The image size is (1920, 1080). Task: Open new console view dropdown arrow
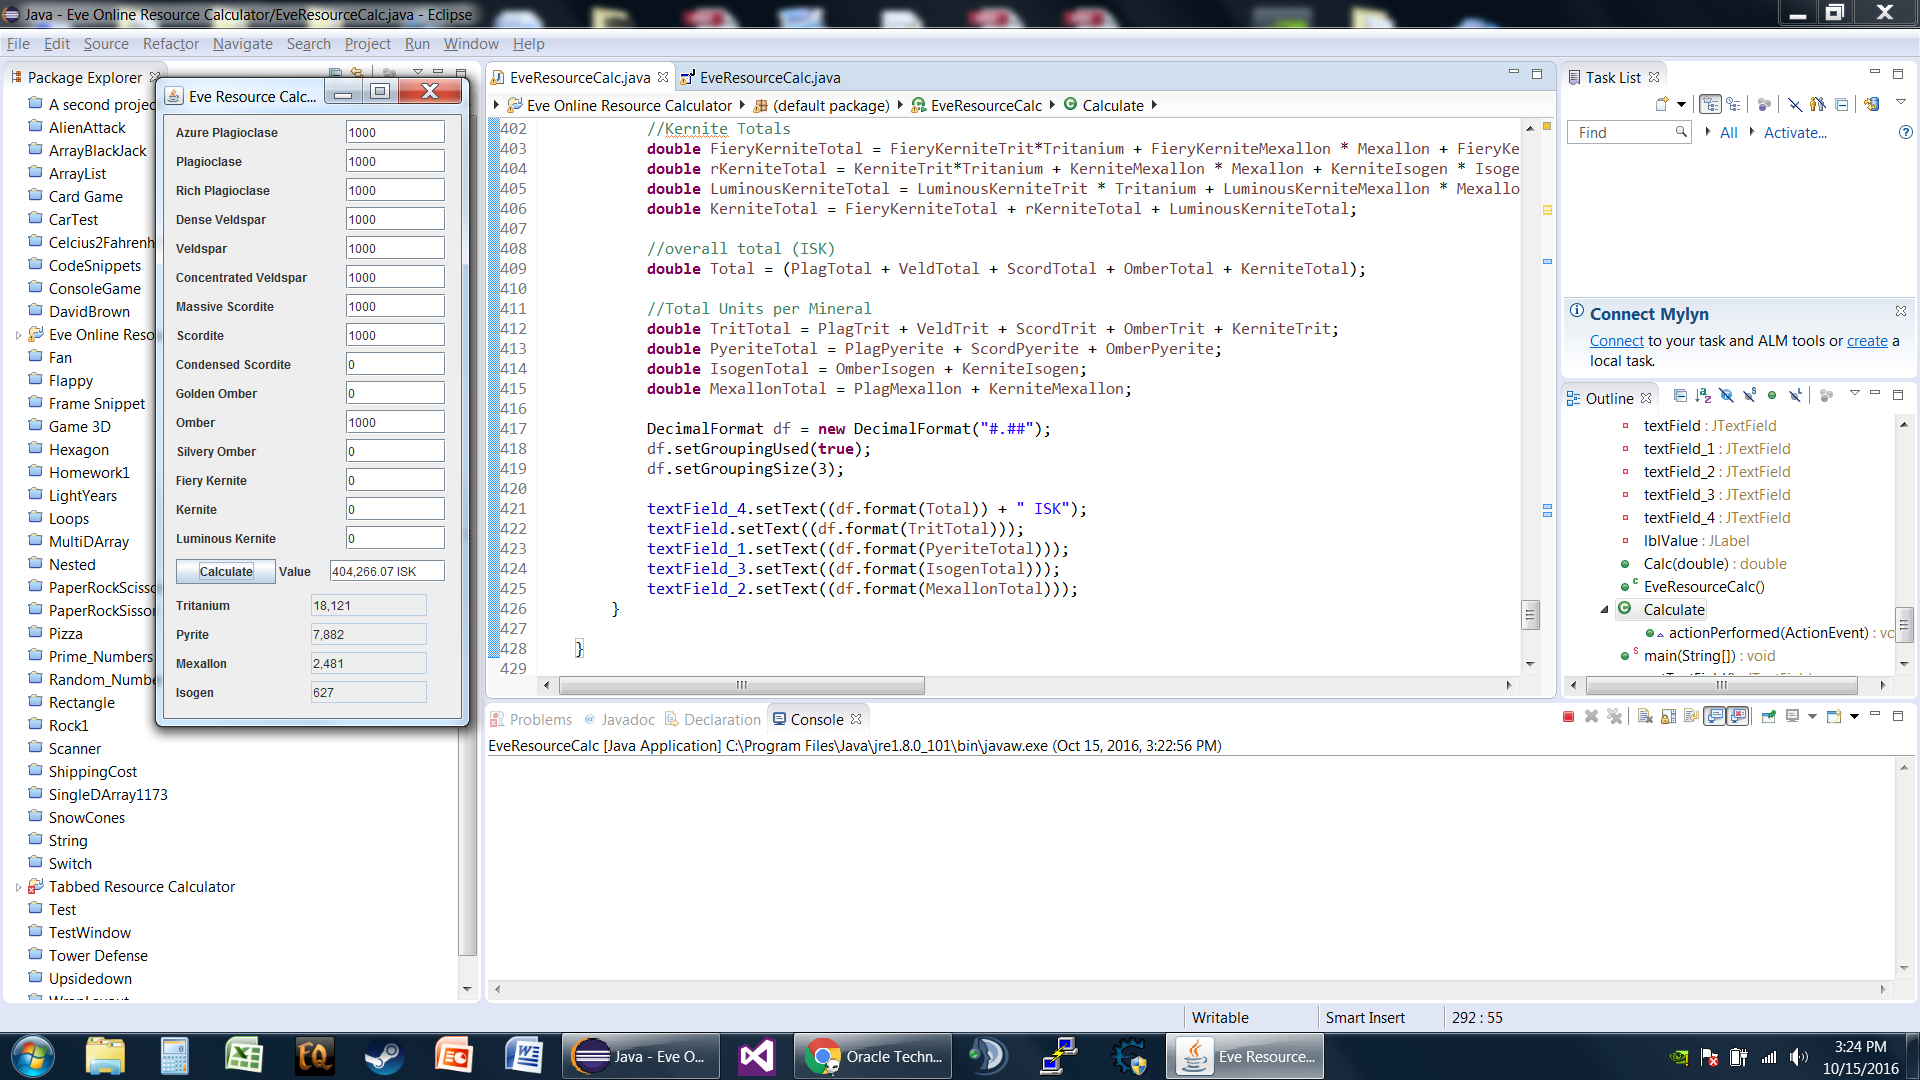[x=1854, y=717]
